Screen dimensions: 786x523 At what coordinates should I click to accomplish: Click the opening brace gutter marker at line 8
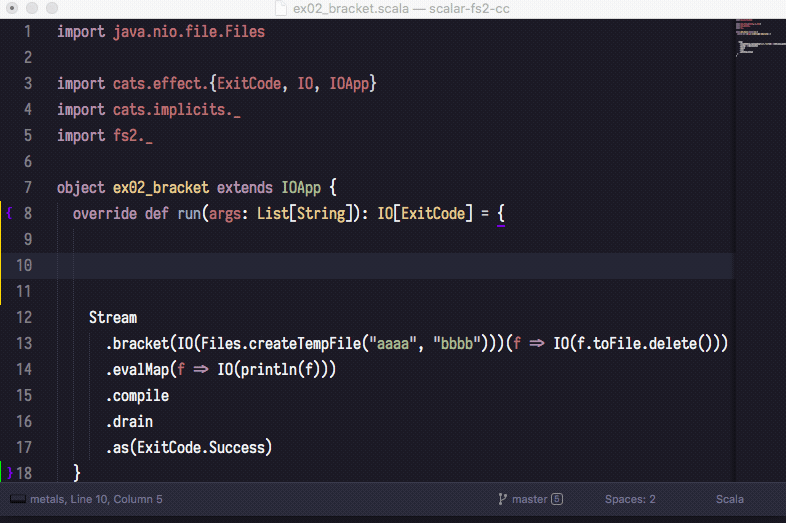coord(9,213)
